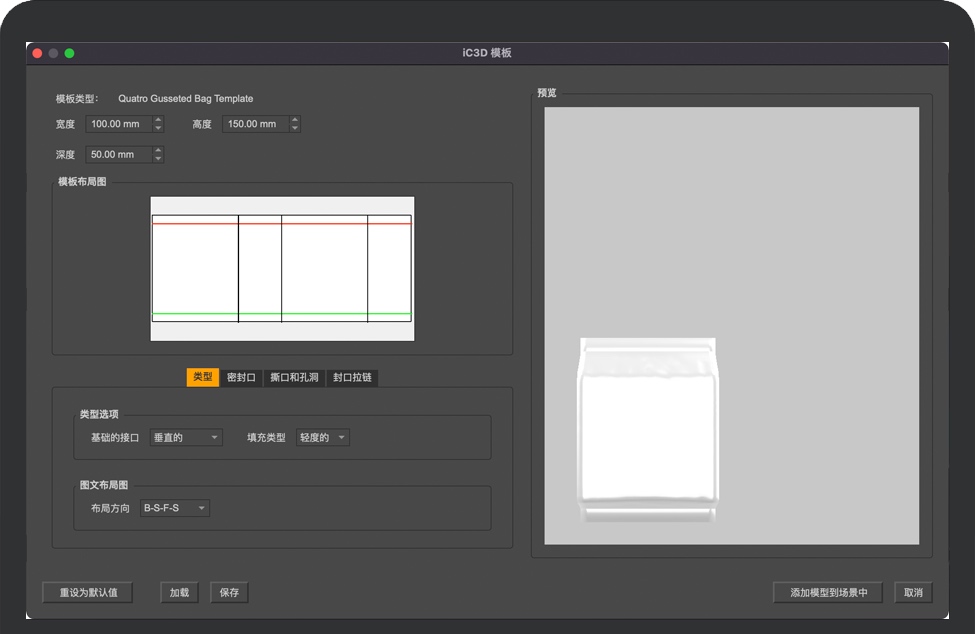Select the 类型 tab
975x634 pixels.
(x=202, y=377)
